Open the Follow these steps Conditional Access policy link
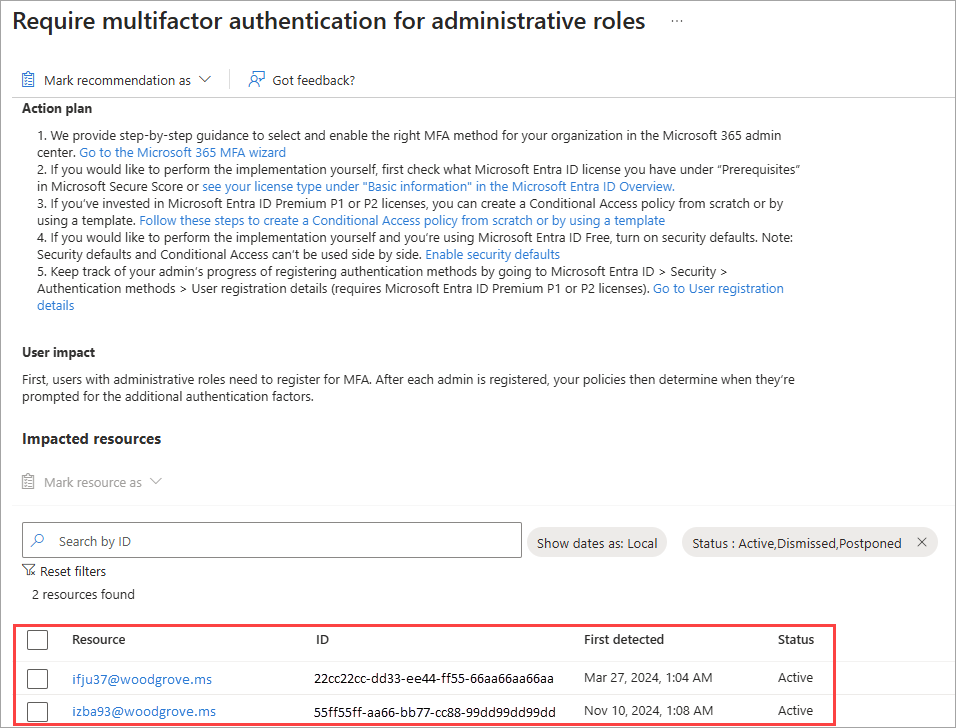Viewport: 956px width, 728px height. pyautogui.click(x=402, y=221)
